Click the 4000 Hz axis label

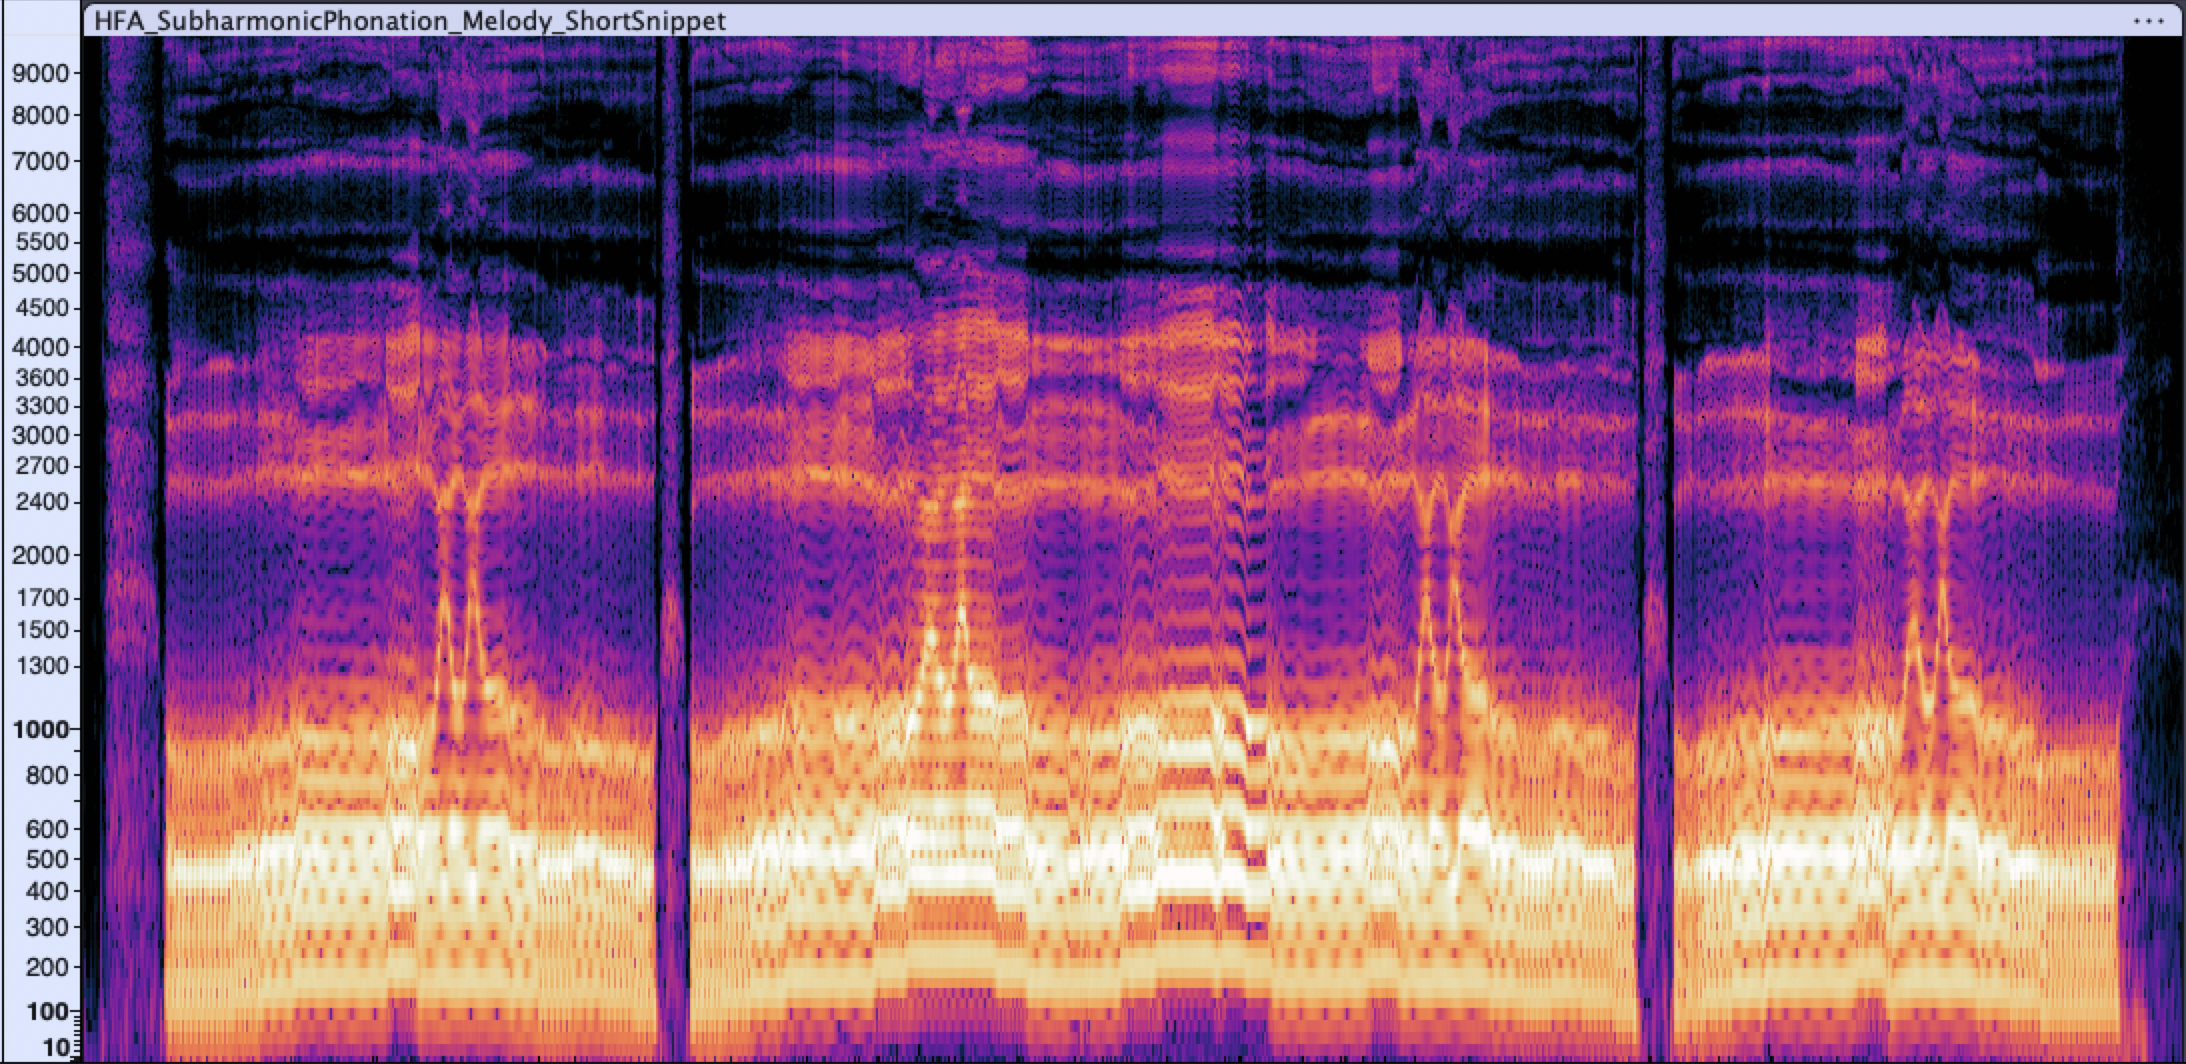click(40, 347)
